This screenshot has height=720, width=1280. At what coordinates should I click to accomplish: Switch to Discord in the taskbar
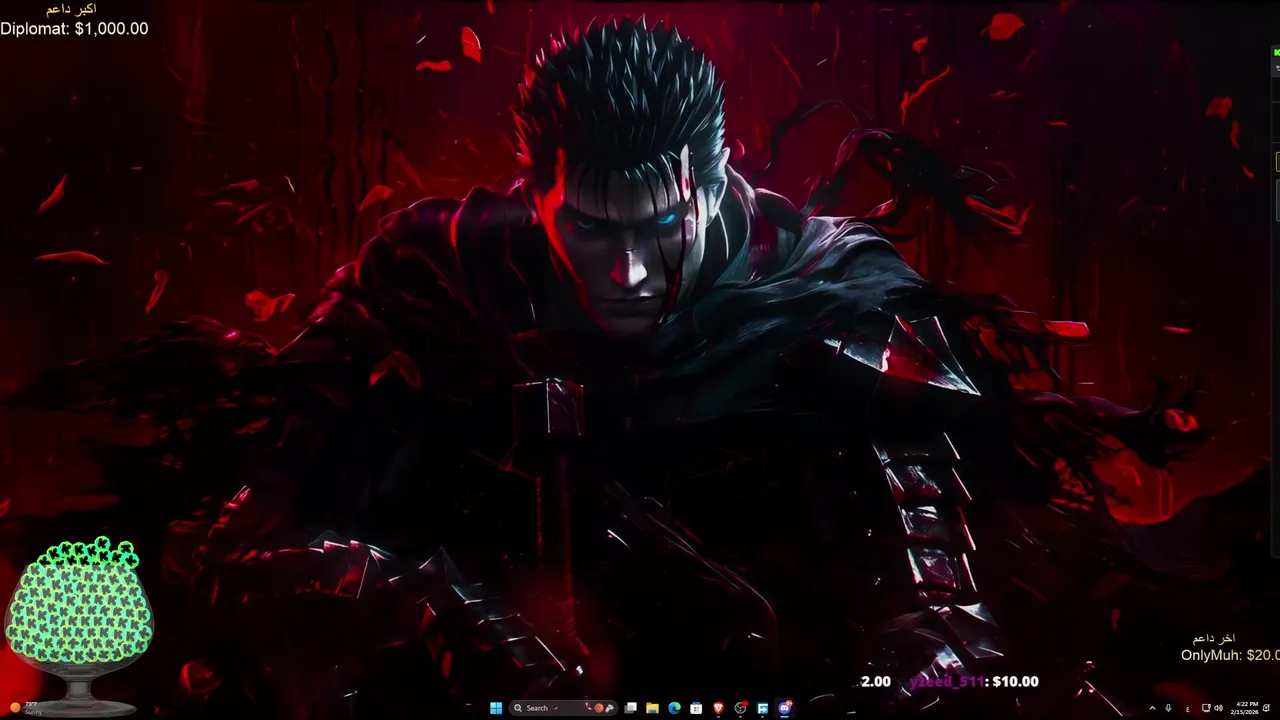pos(785,708)
